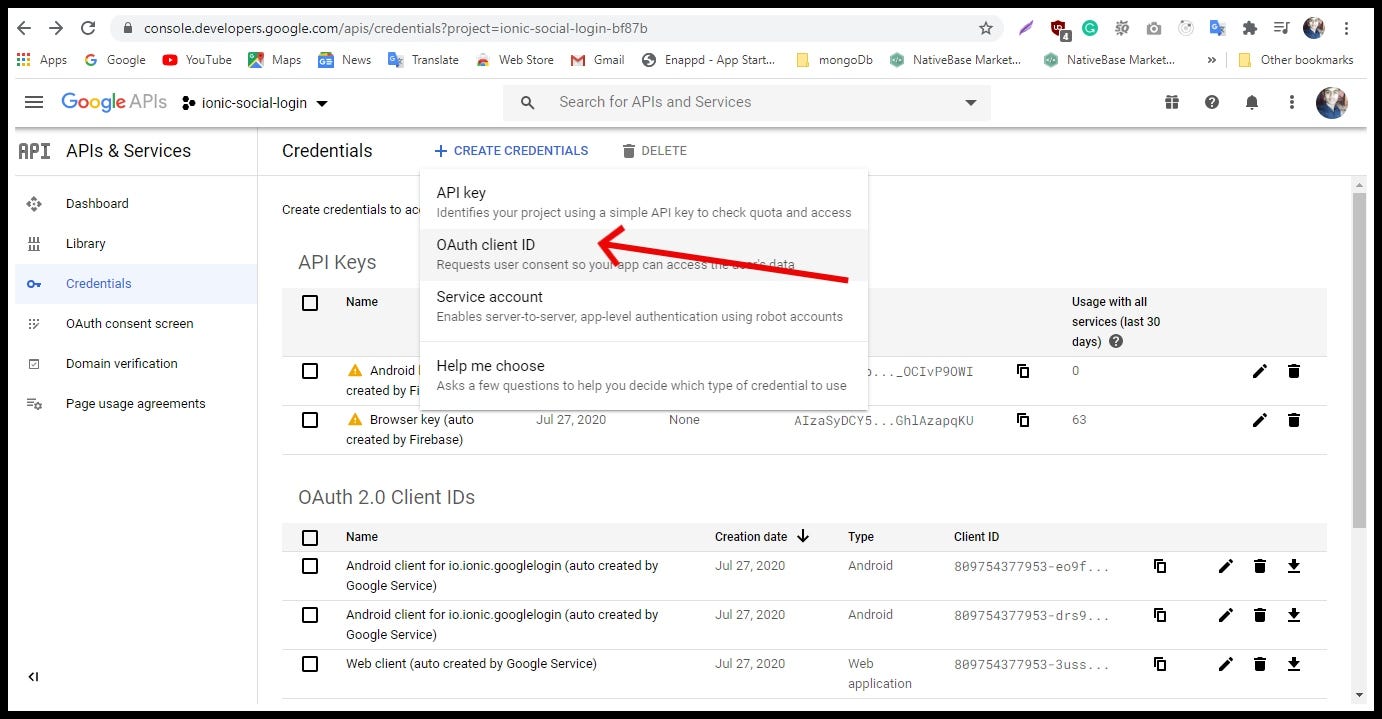Click CREATE CREDENTIALS button
The image size is (1382, 719).
[511, 151]
